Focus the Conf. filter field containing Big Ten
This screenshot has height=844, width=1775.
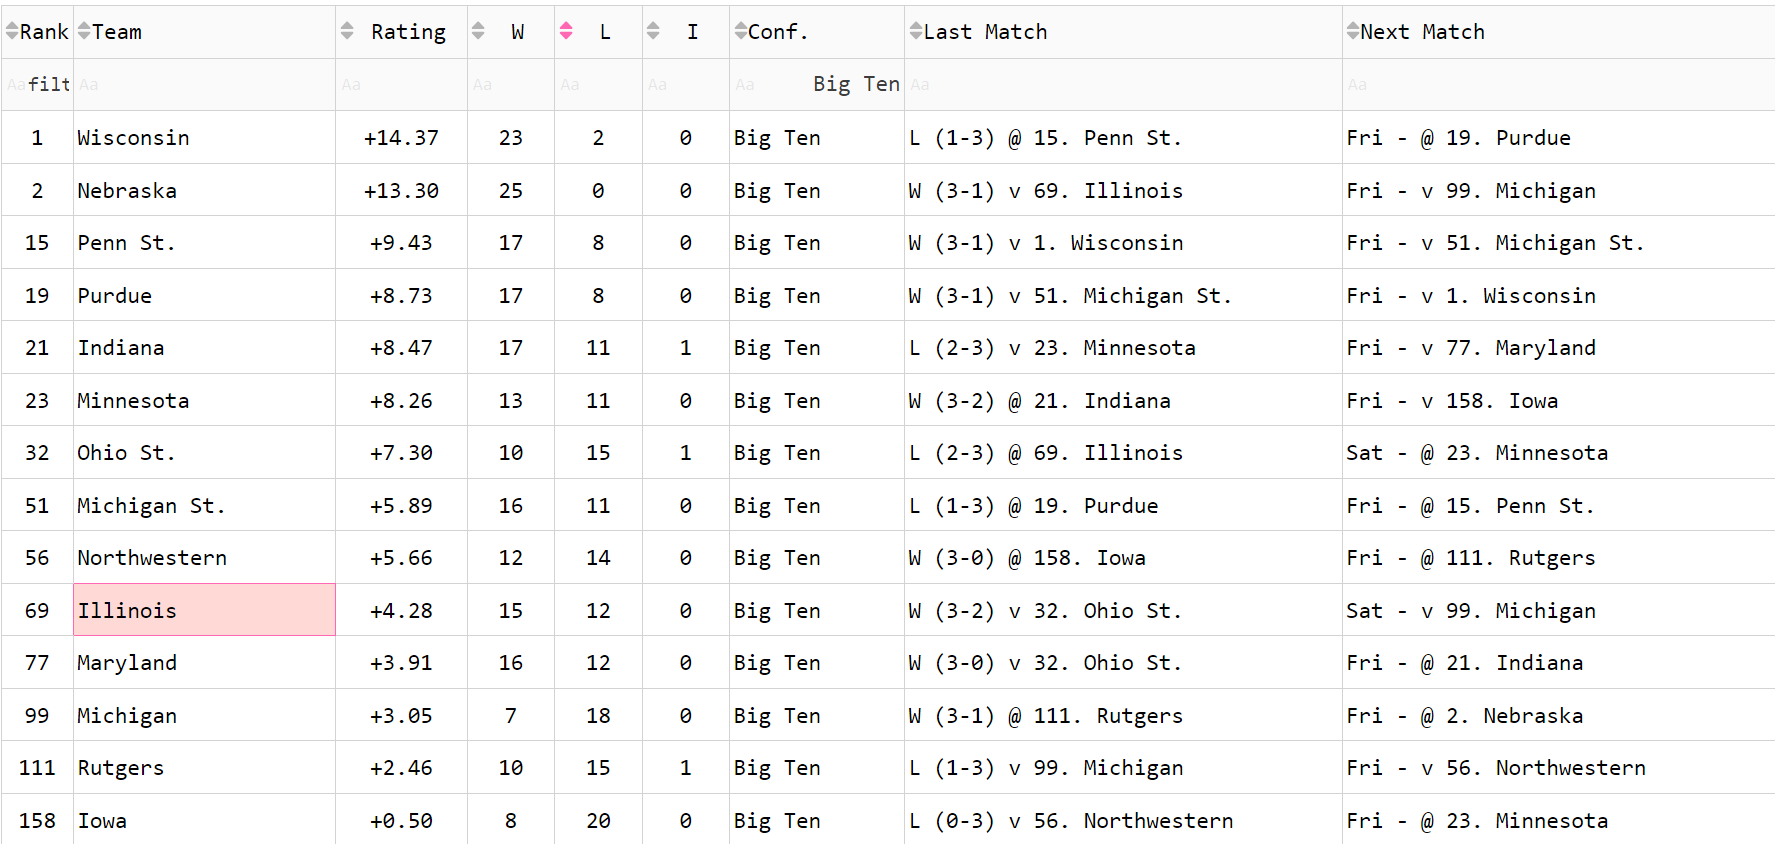point(817,84)
